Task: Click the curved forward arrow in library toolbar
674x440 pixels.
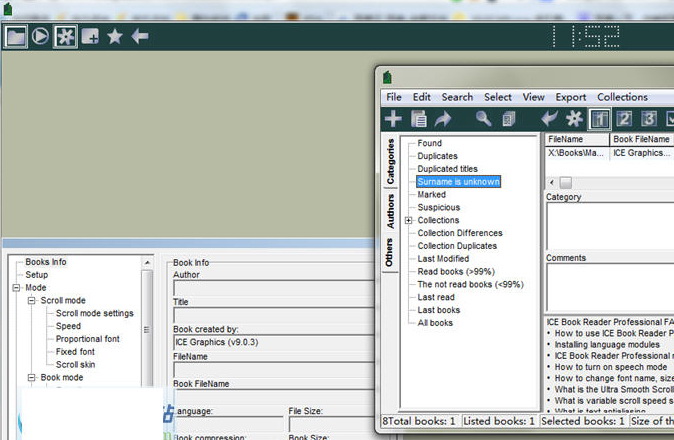Action: pyautogui.click(x=443, y=119)
